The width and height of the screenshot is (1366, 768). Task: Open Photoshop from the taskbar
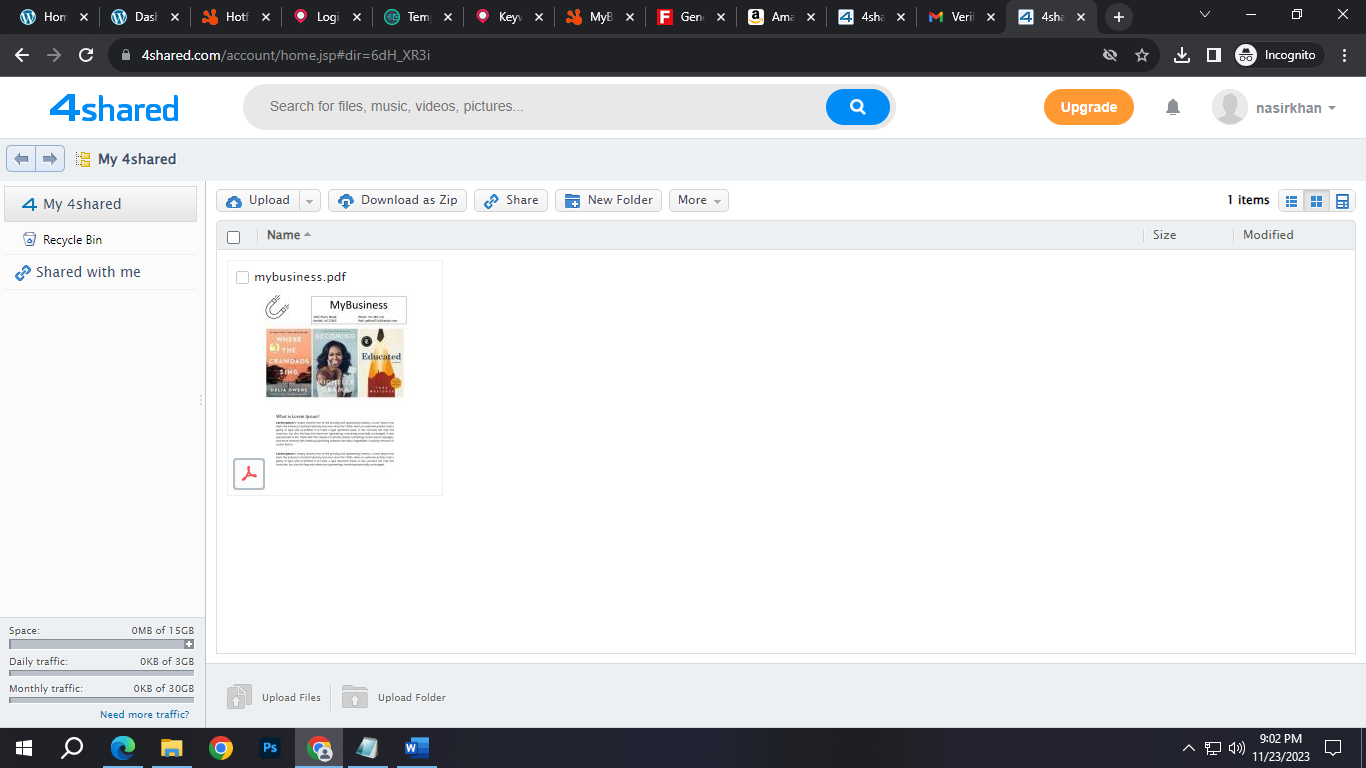(269, 747)
